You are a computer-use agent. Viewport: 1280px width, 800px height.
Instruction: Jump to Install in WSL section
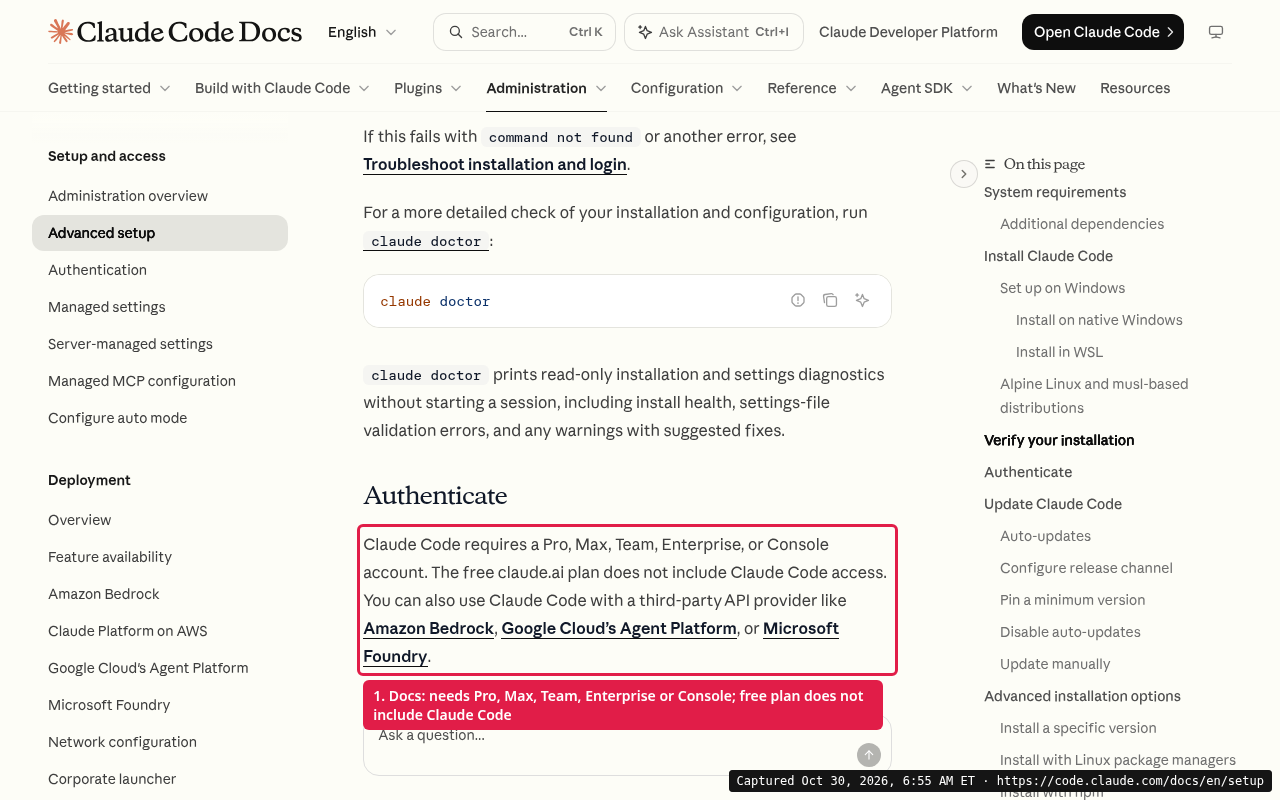tap(1059, 352)
